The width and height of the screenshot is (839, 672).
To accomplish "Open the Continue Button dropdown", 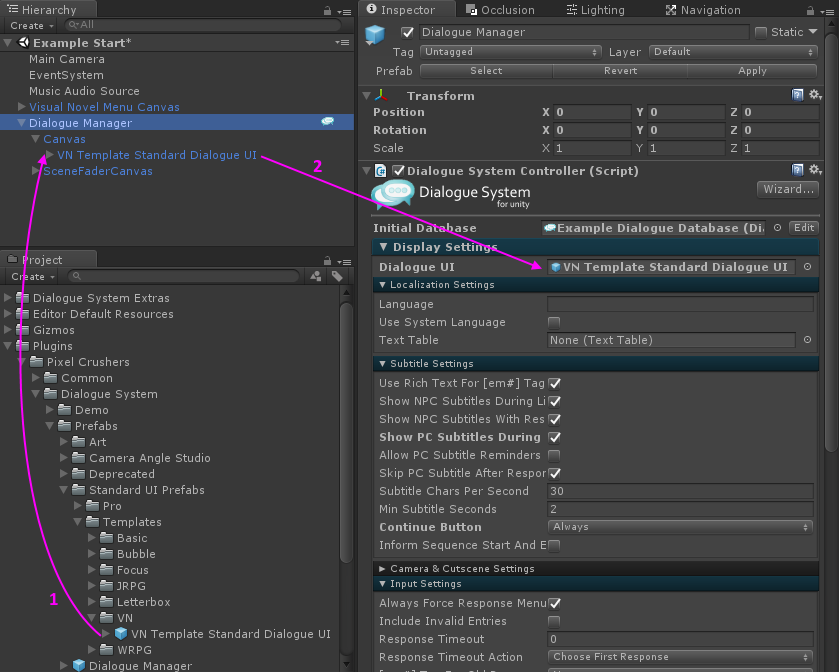I will pyautogui.click(x=680, y=527).
